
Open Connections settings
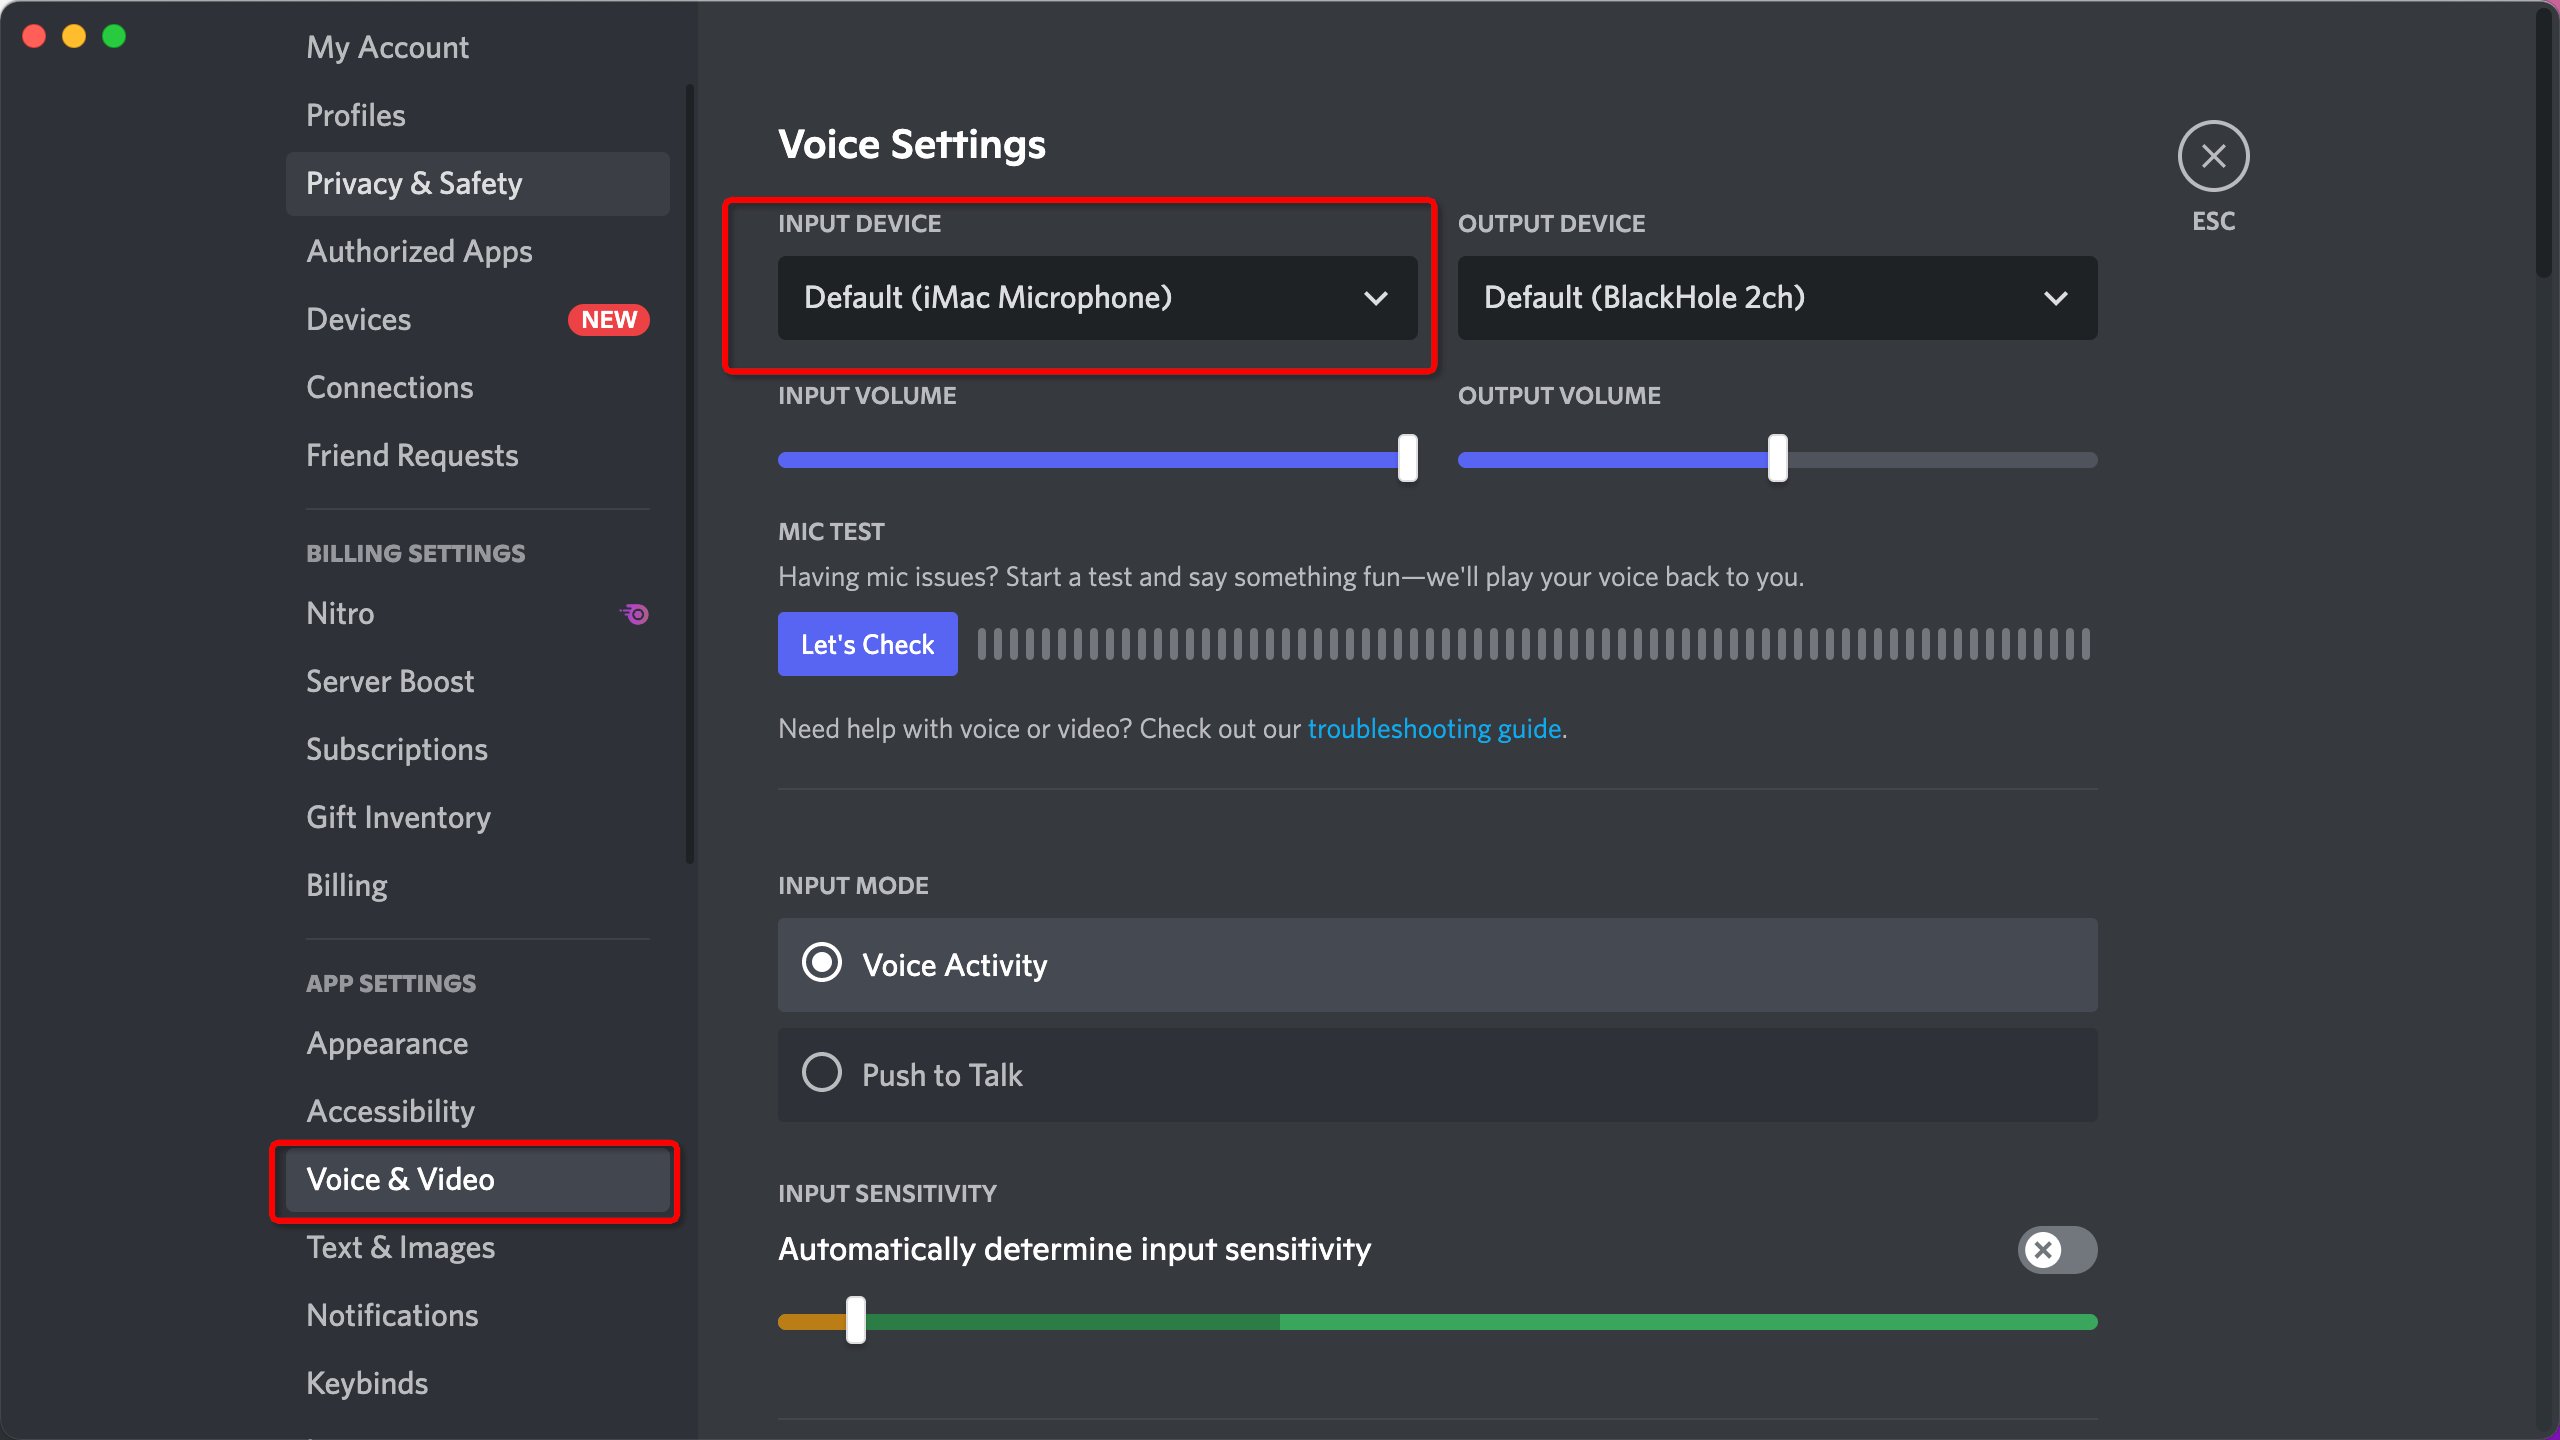(x=389, y=387)
